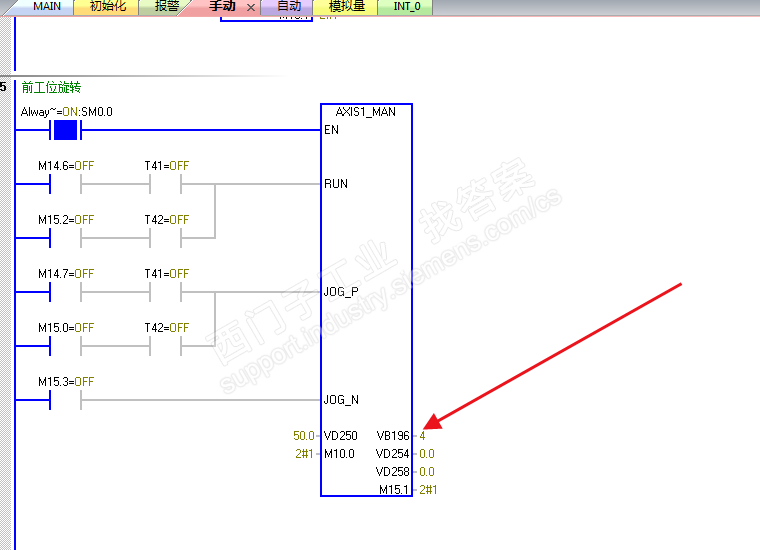The width and height of the screenshot is (760, 550).
Task: Select the M15.1 output parameter
Action: (x=394, y=490)
